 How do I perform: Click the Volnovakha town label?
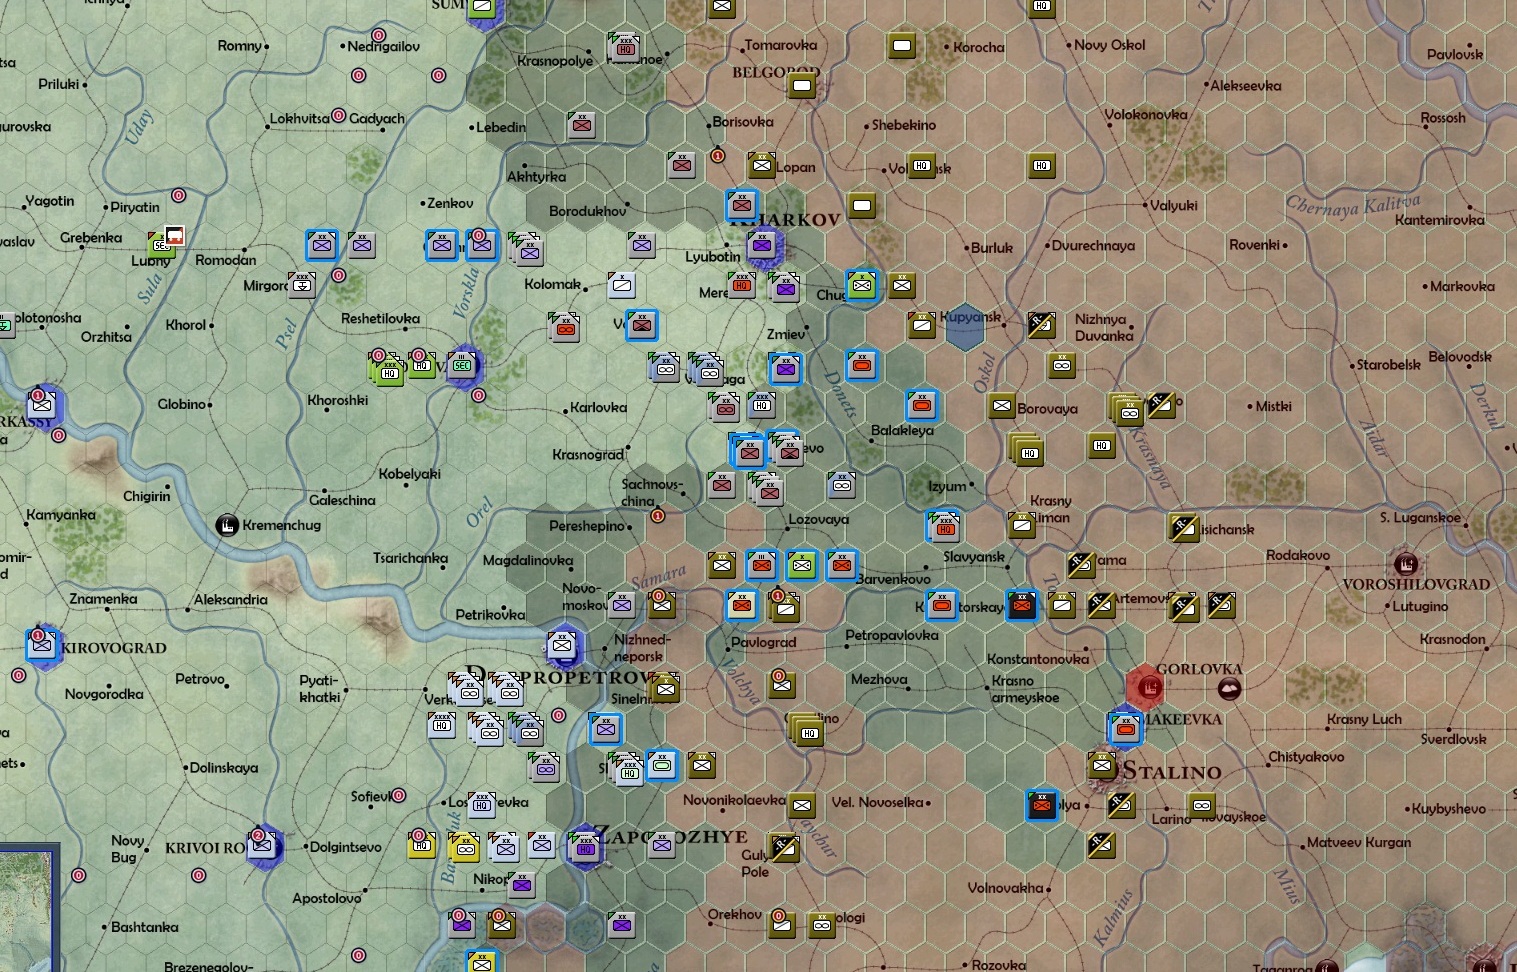point(1005,888)
